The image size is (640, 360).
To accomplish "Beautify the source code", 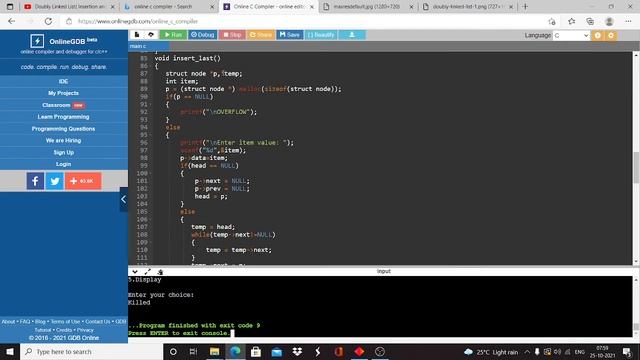I will pyautogui.click(x=321, y=35).
